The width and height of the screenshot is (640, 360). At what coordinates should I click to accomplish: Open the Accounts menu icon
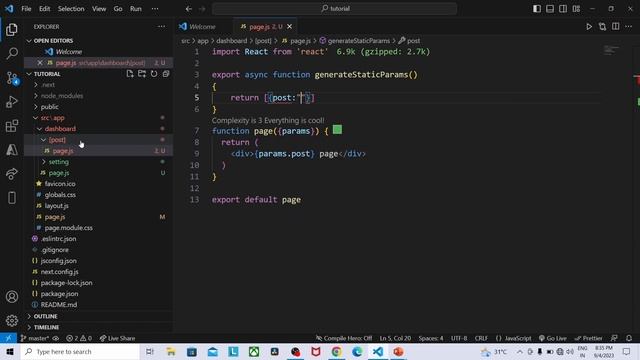(12, 297)
